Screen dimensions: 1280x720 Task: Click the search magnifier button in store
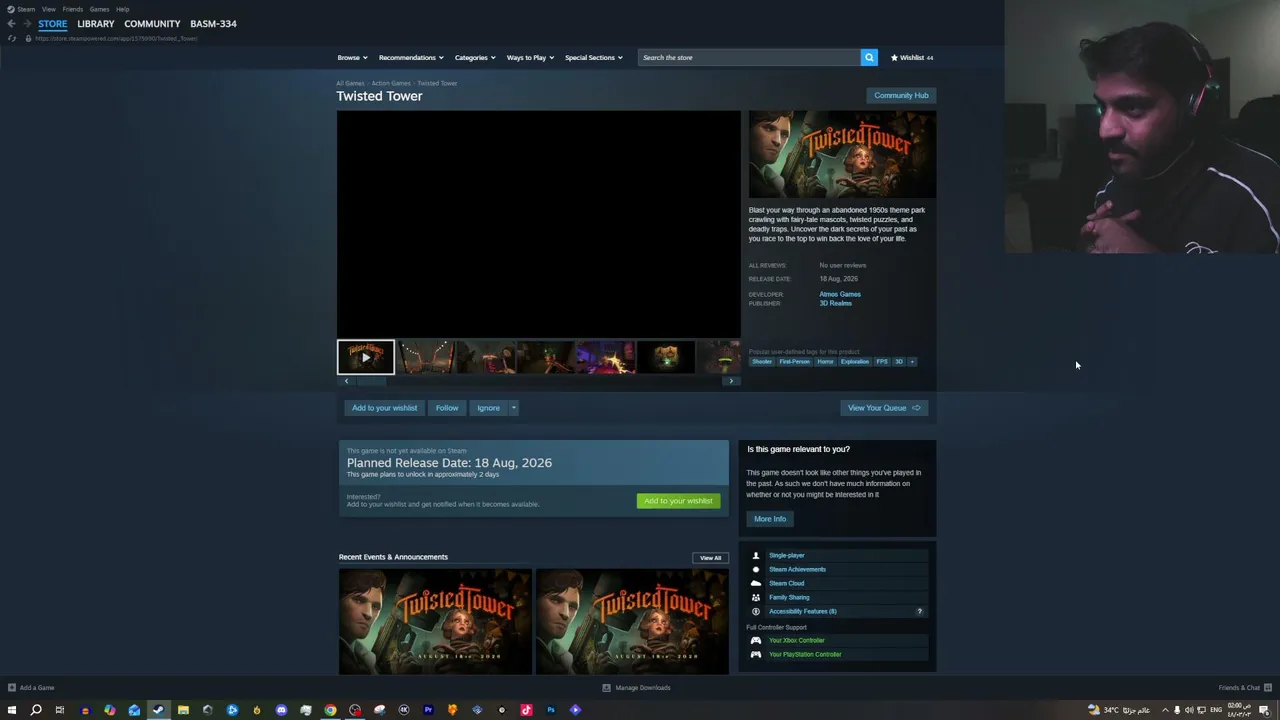(869, 58)
